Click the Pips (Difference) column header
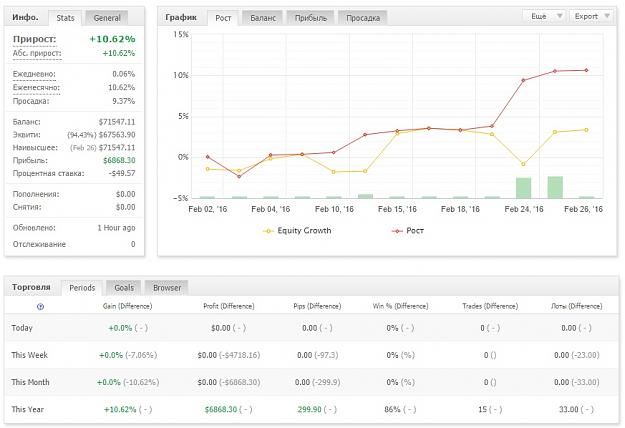The image size is (625, 428). (x=317, y=306)
